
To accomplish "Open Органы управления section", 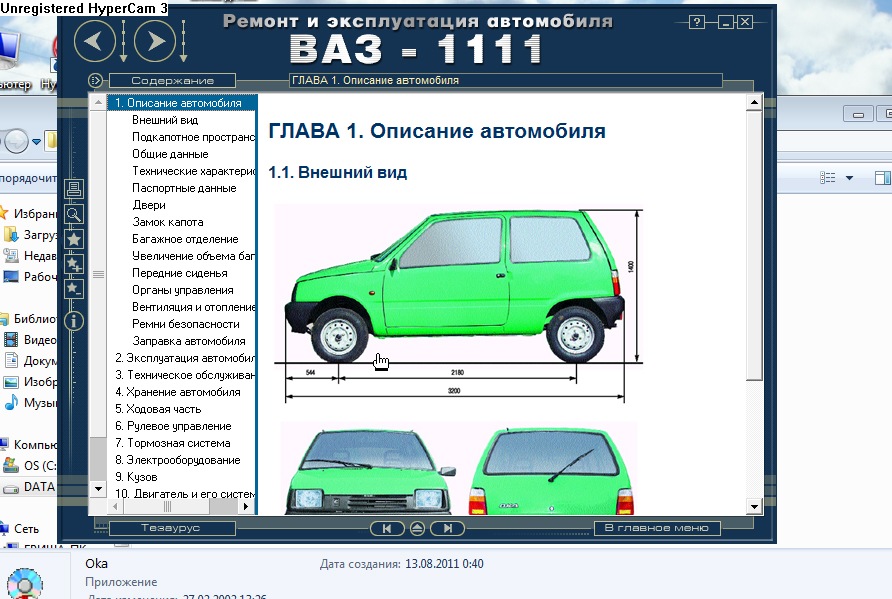I will (183, 290).
